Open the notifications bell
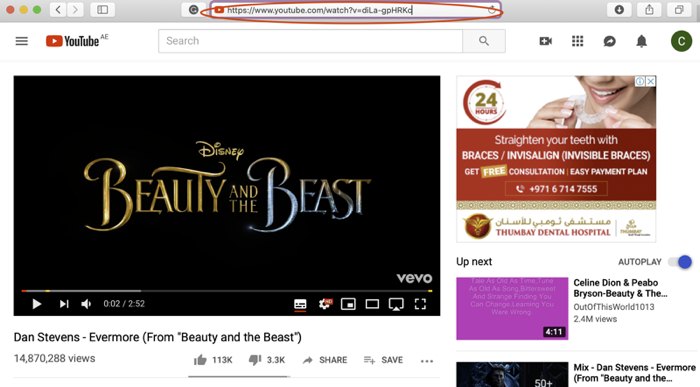 pos(642,41)
